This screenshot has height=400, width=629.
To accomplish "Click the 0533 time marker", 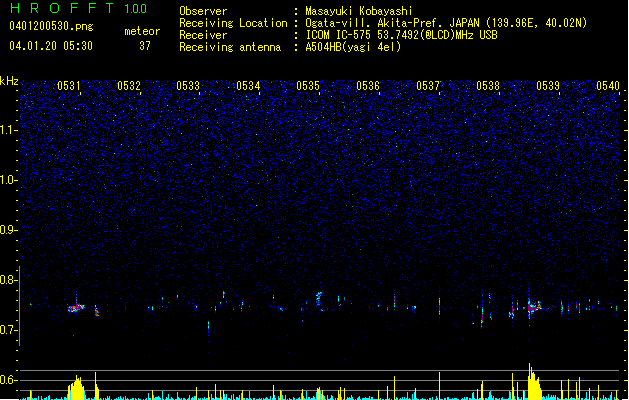I will (x=188, y=86).
